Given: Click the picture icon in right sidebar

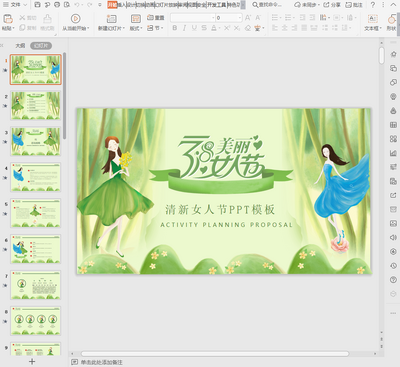Looking at the screenshot, I should point(393,223).
